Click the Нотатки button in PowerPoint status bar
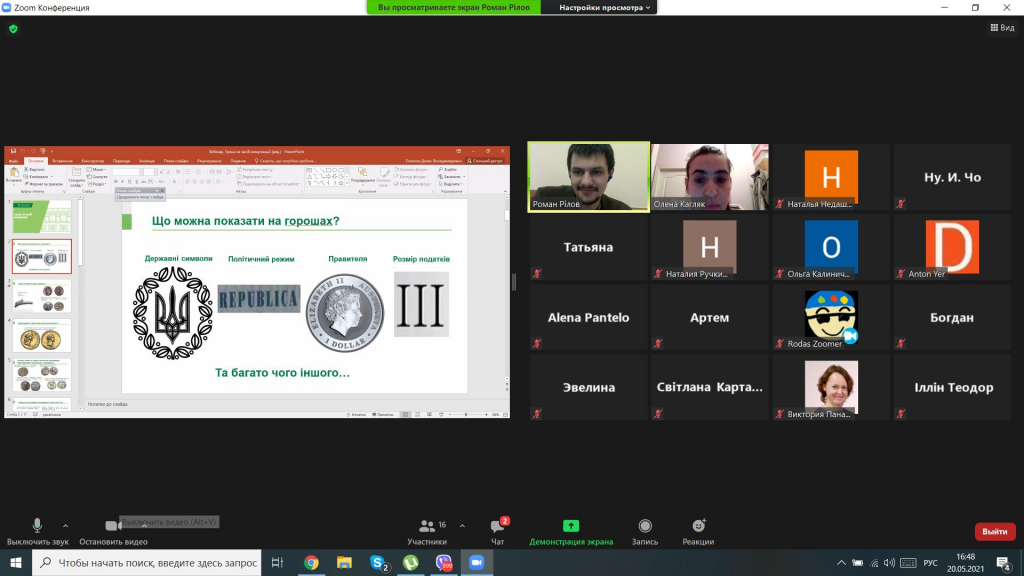Viewport: 1024px width, 576px height. (357, 415)
